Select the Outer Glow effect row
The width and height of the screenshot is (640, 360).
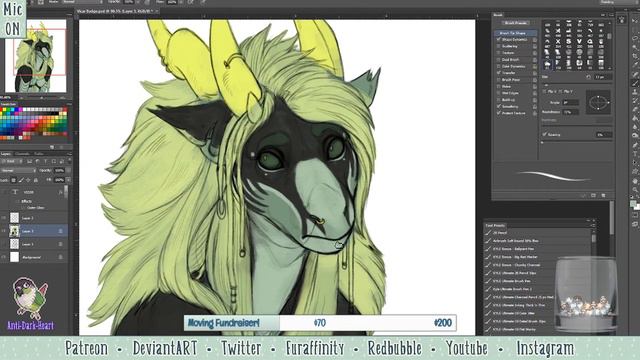pos(36,208)
